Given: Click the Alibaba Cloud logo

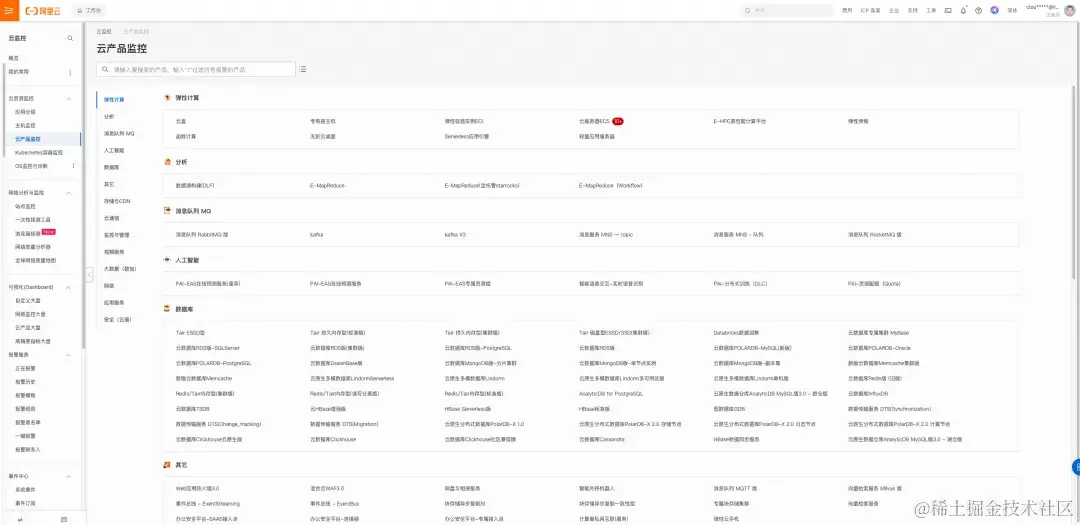Looking at the screenshot, I should tap(44, 11).
